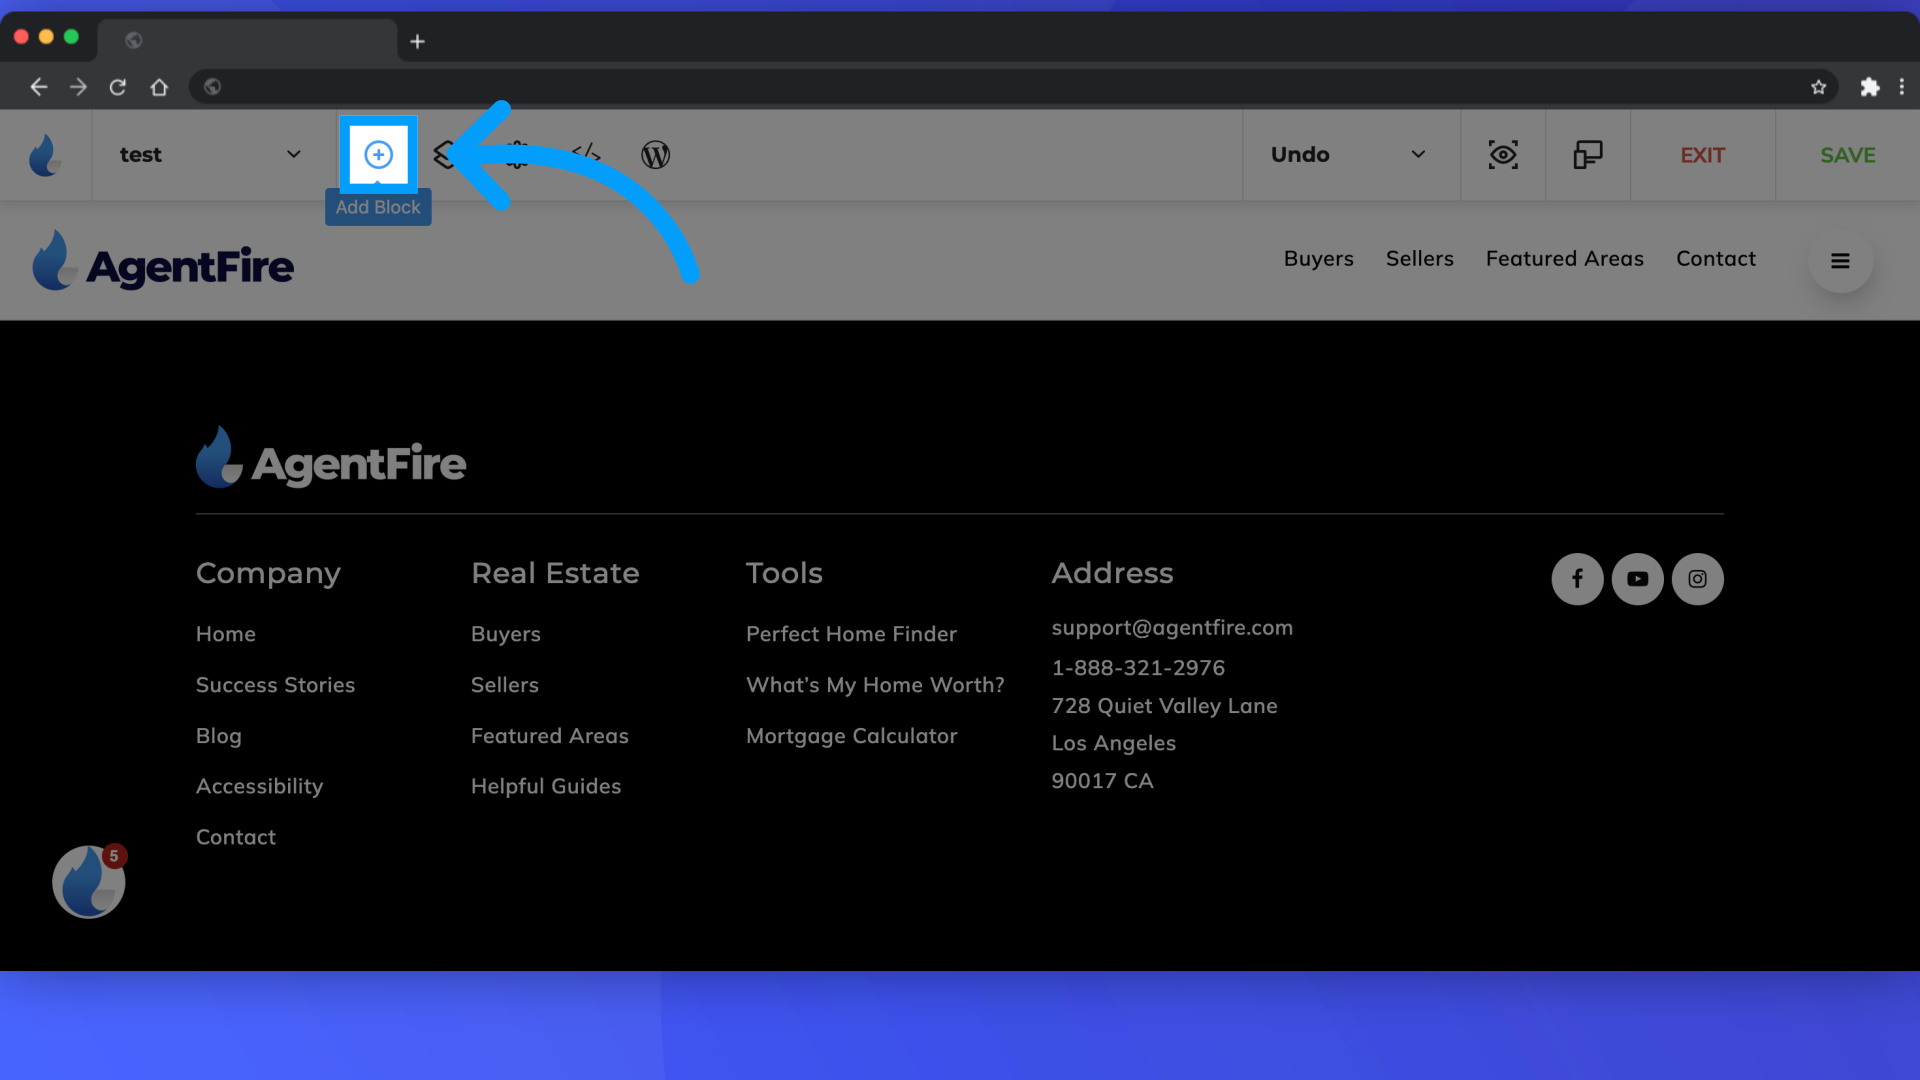This screenshot has width=1920, height=1080.
Task: Toggle the preview/eye icon
Action: (x=1503, y=154)
